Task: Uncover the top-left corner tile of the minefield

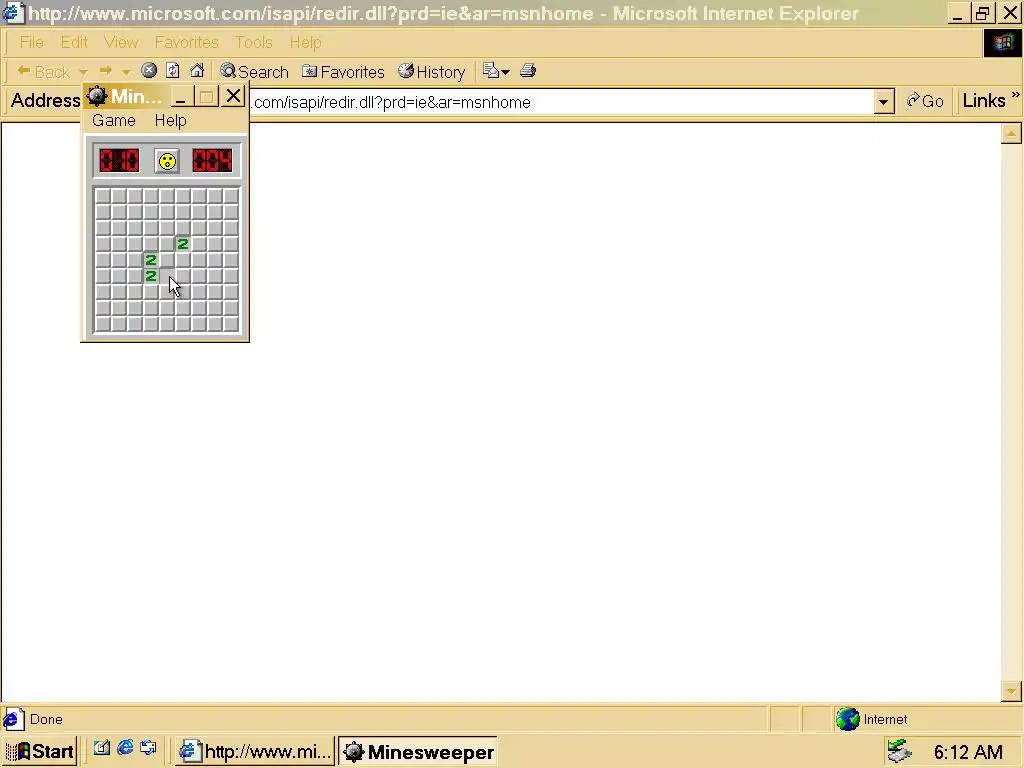Action: (103, 197)
